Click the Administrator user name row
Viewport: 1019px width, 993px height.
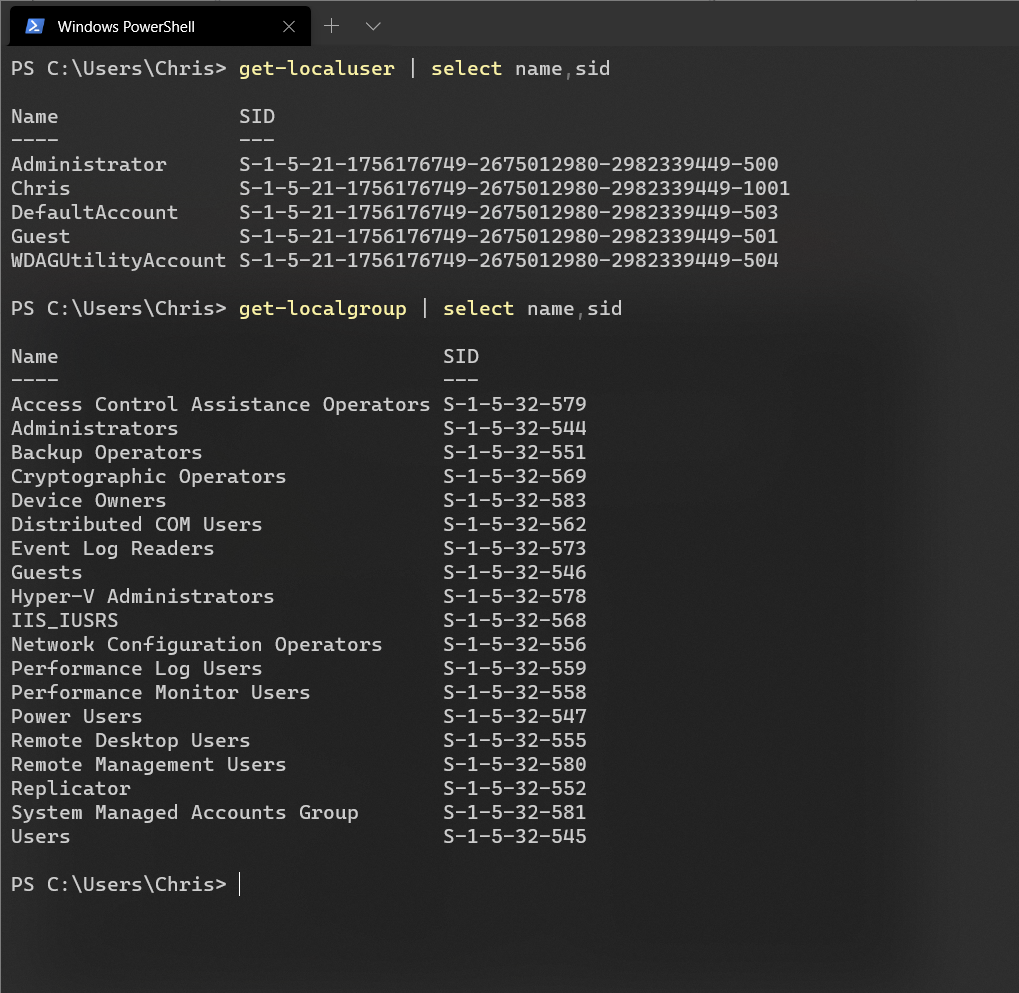(x=89, y=164)
